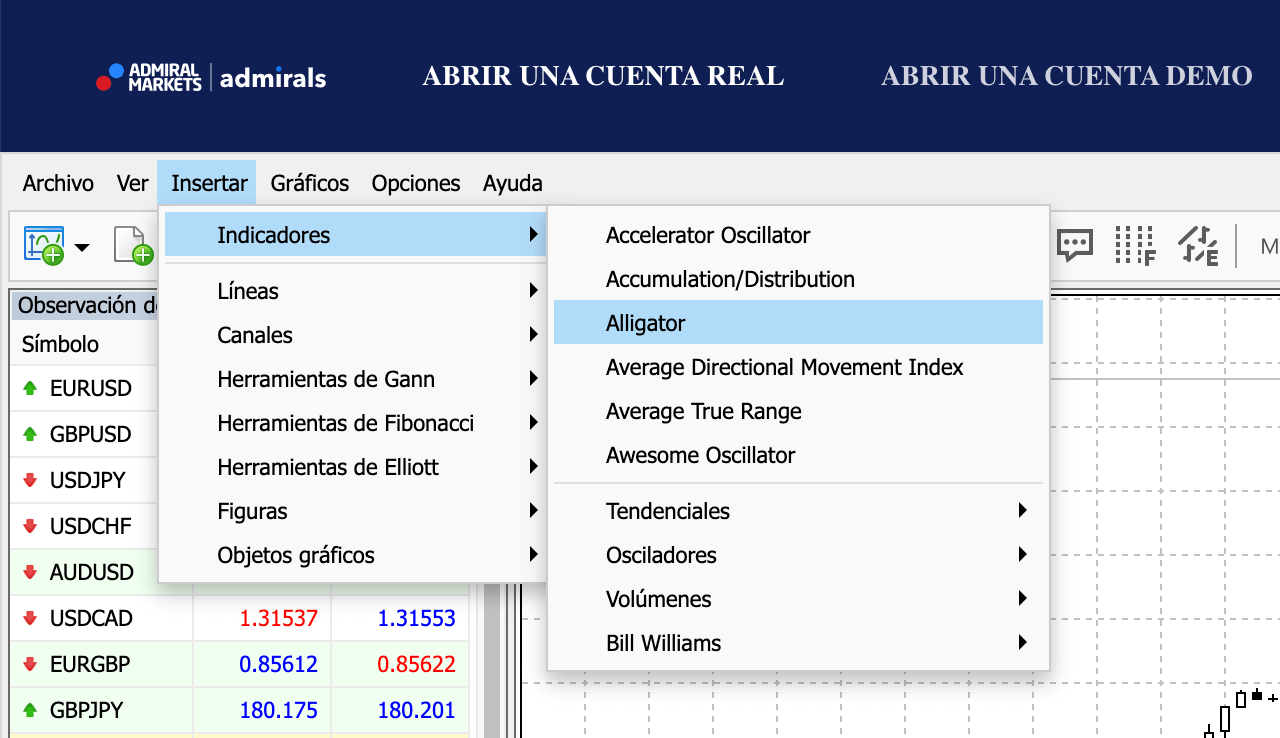The height and width of the screenshot is (738, 1280).
Task: Open dropdown arrow next to new chart icon
Action: click(x=82, y=247)
